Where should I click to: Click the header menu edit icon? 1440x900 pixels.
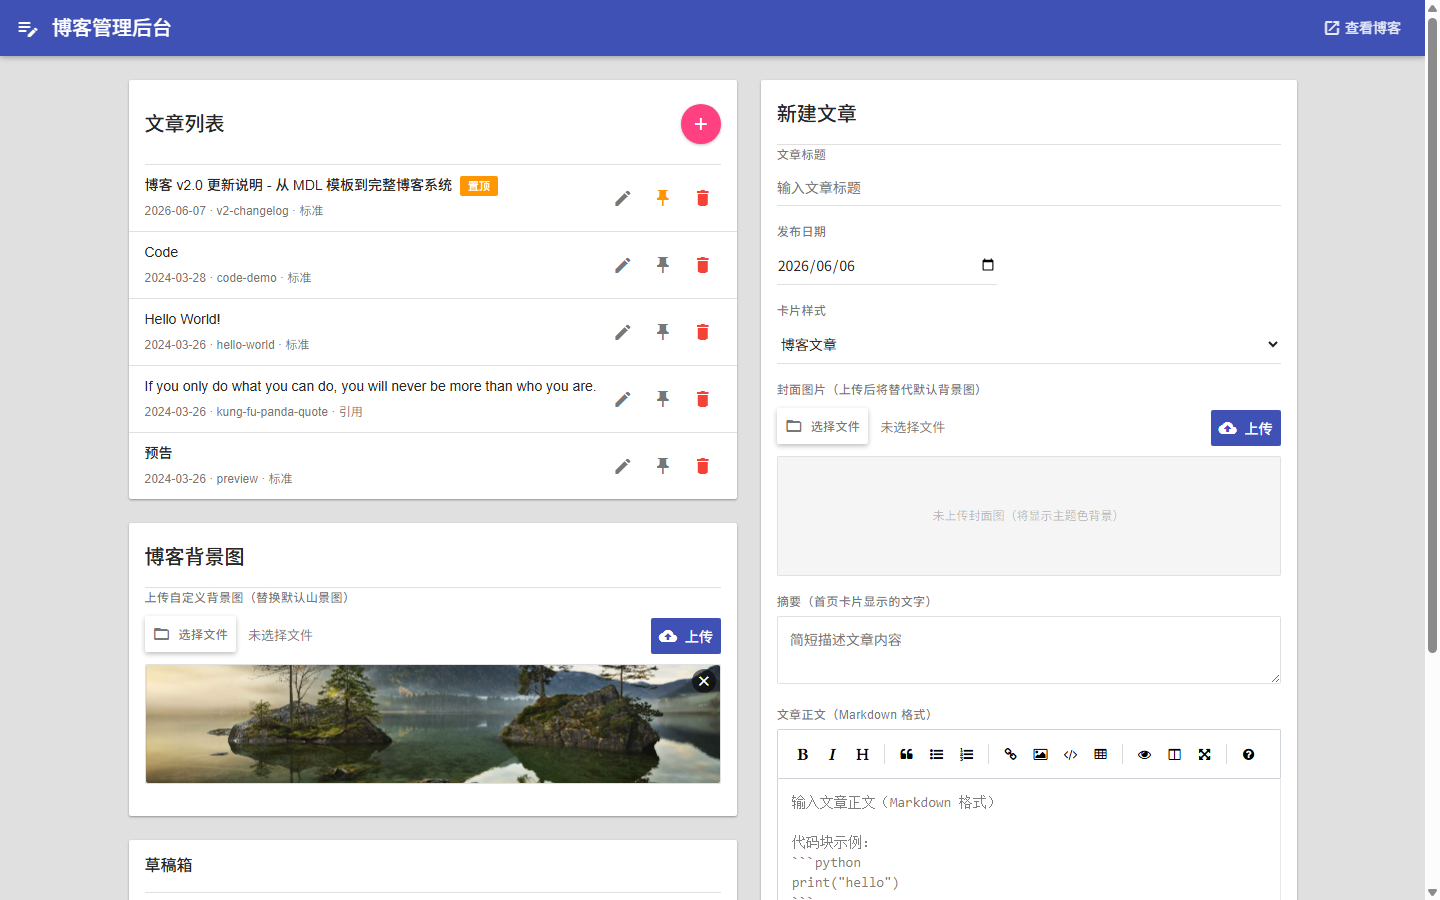pyautogui.click(x=28, y=28)
